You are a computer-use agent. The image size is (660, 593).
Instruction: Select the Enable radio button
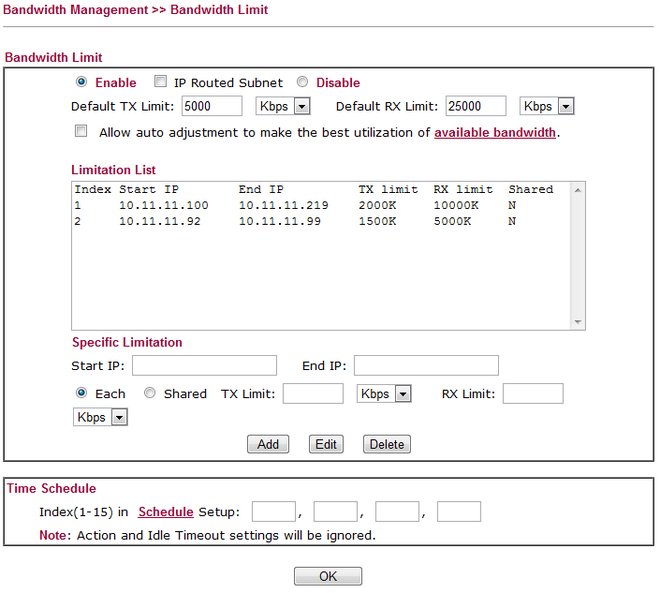click(81, 83)
